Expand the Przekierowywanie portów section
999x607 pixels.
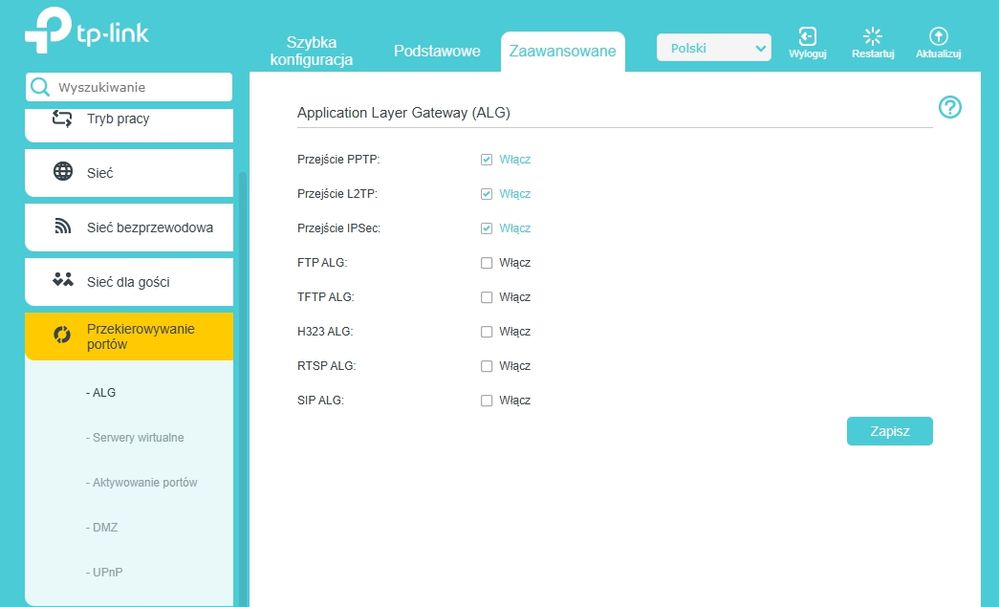tap(128, 336)
